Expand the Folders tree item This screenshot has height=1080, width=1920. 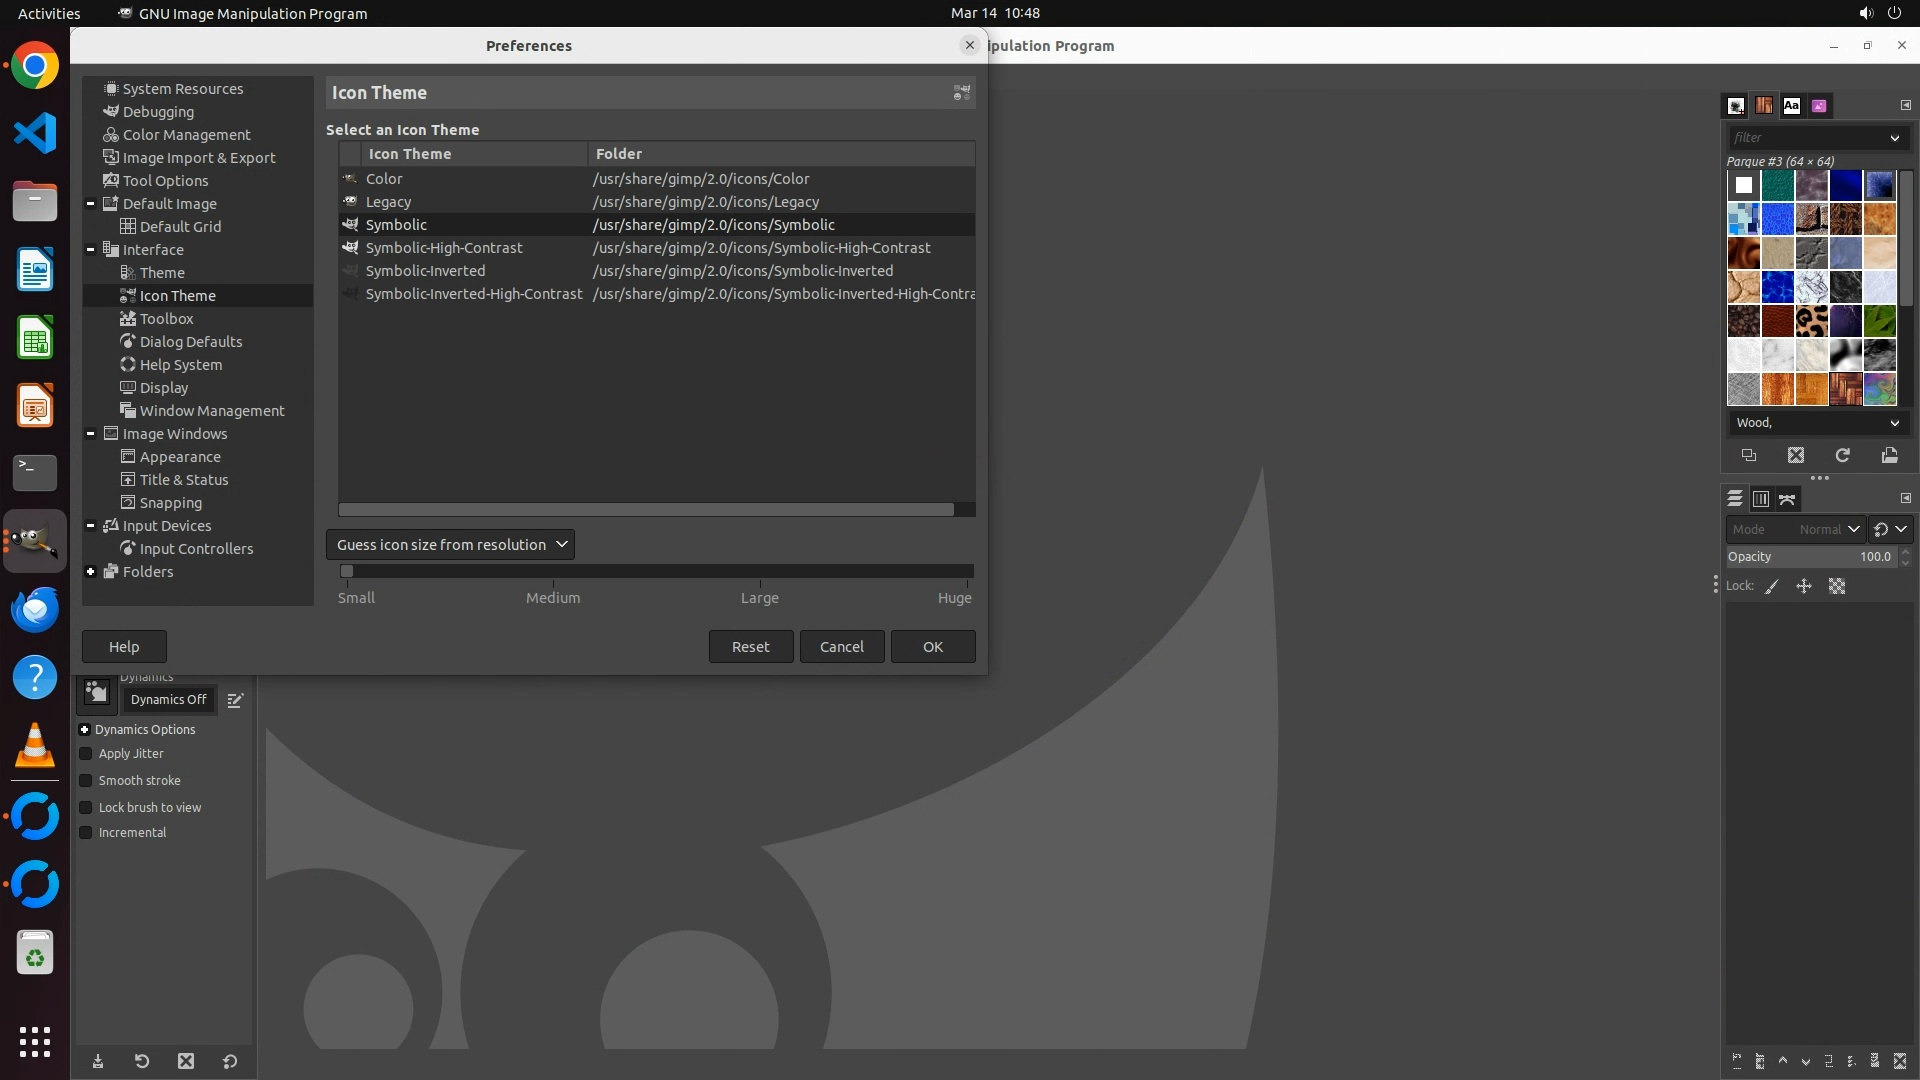[x=91, y=572]
